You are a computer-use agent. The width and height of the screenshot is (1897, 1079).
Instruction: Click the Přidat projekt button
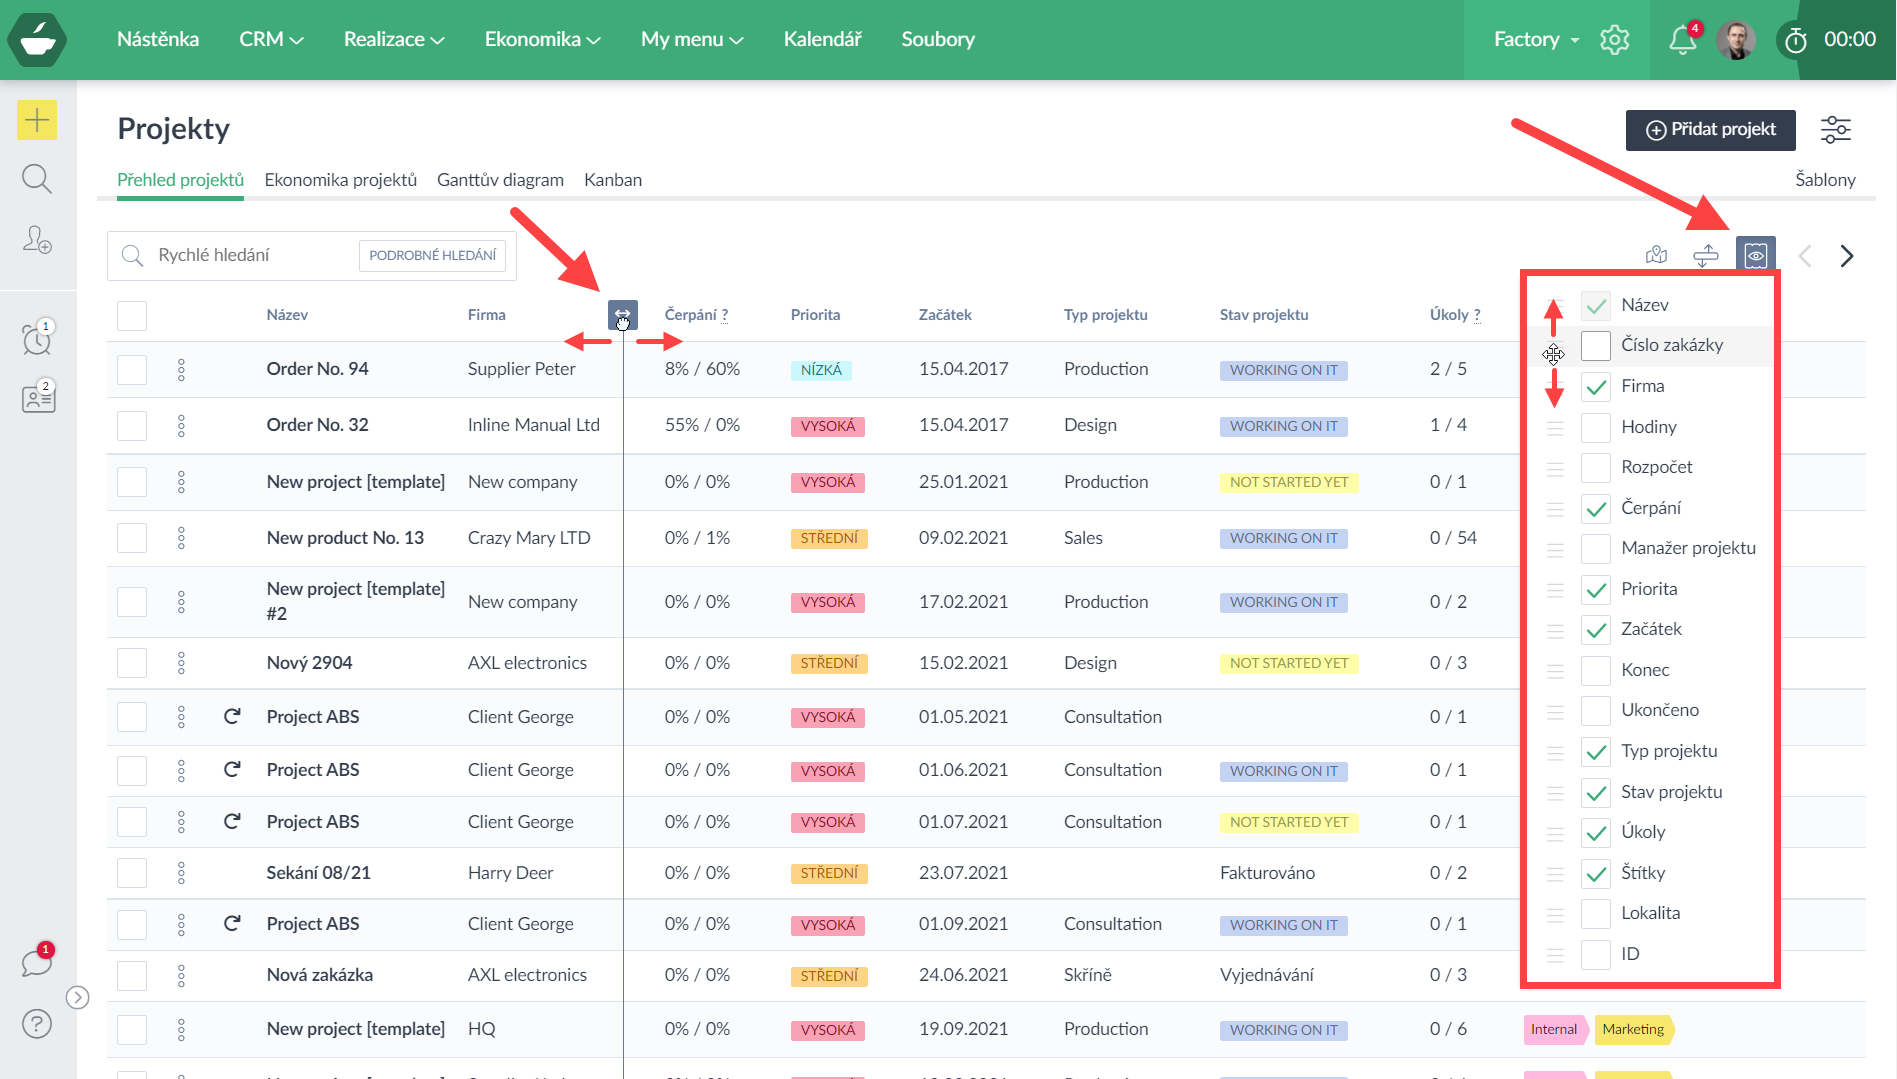(1710, 130)
